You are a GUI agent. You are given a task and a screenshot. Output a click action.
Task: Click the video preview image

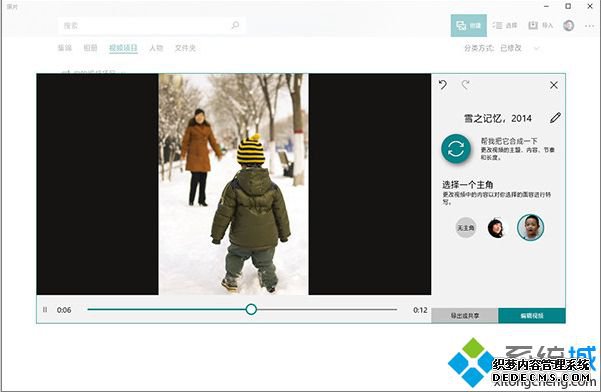(233, 184)
